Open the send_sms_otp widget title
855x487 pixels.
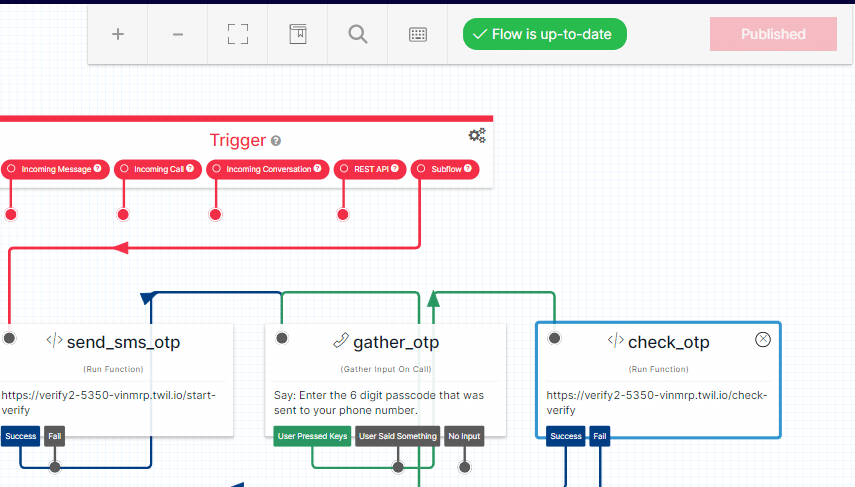(x=123, y=342)
